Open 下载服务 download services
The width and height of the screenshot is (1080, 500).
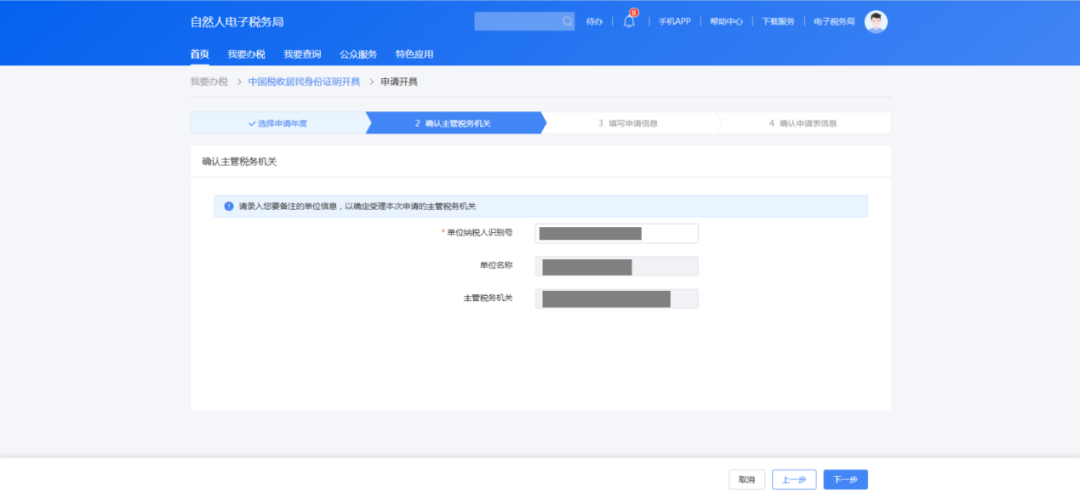point(778,21)
